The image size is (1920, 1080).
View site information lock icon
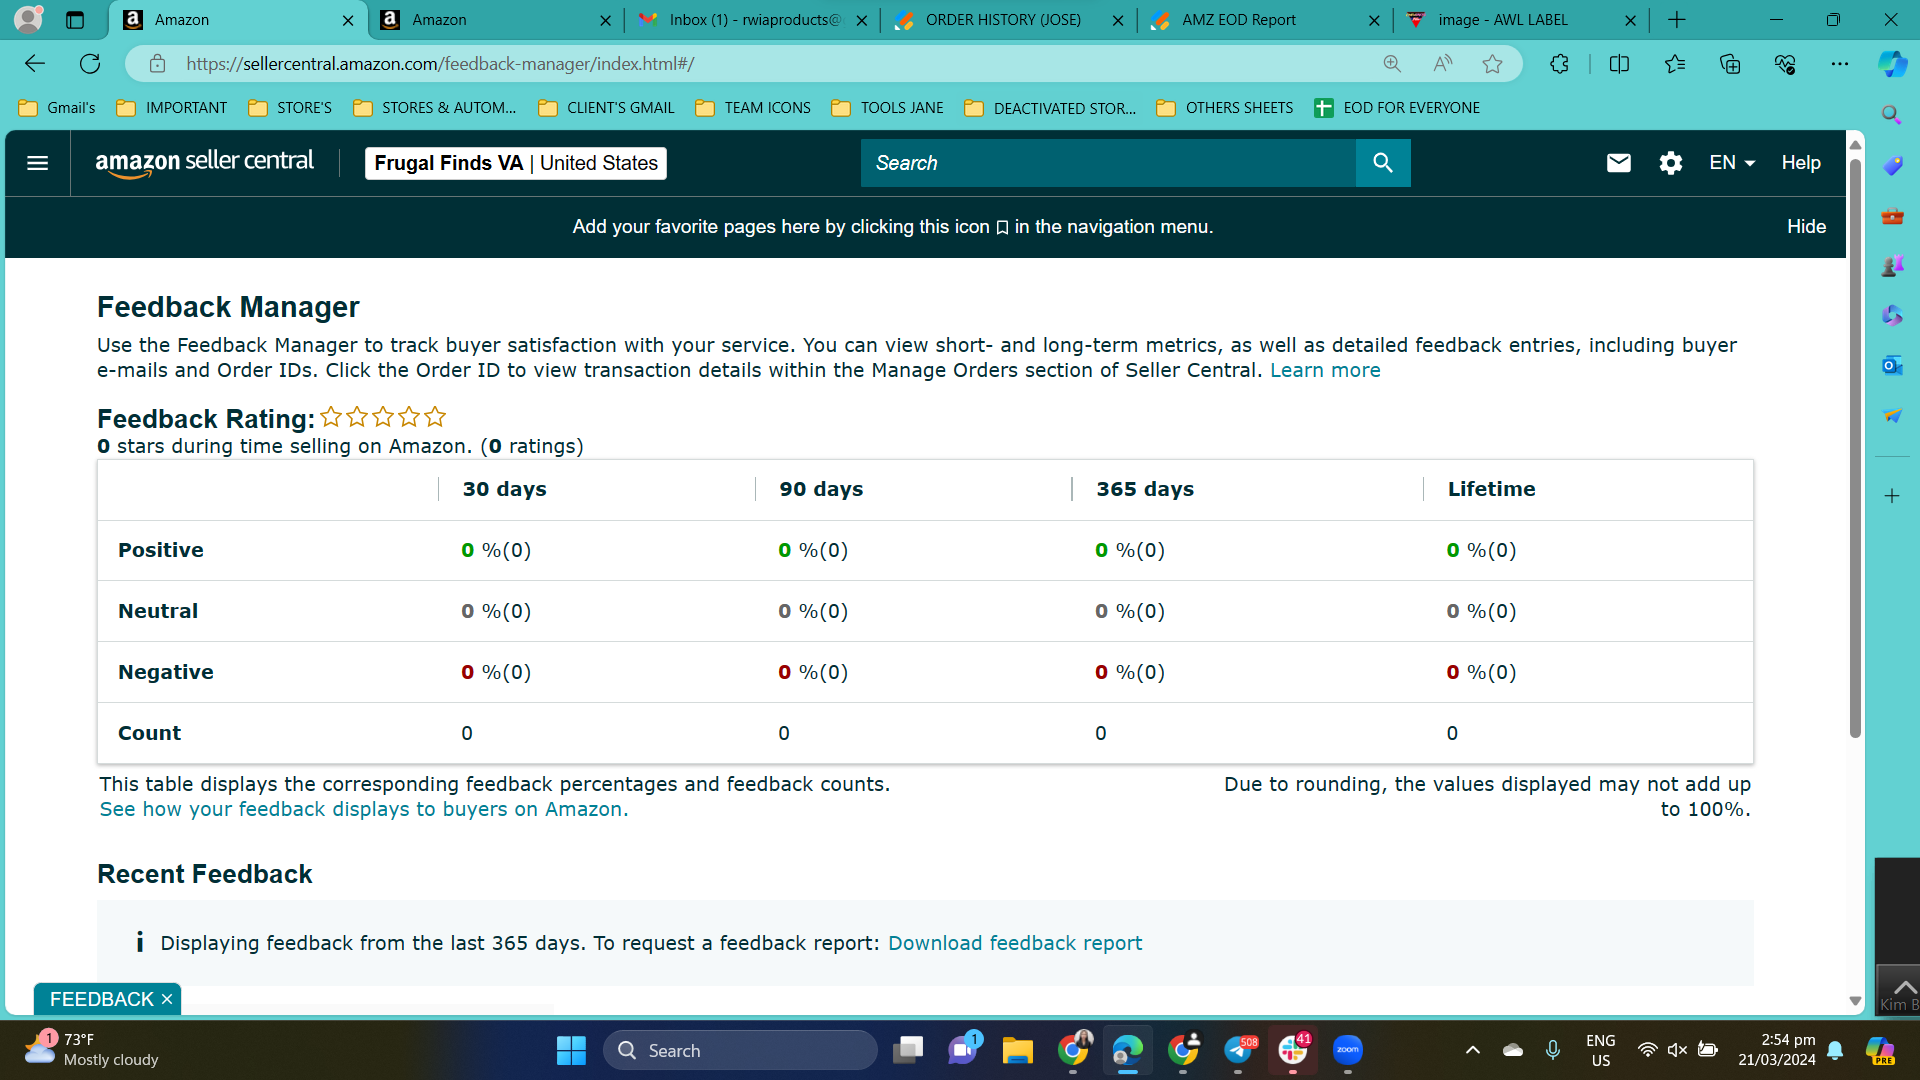tap(157, 64)
